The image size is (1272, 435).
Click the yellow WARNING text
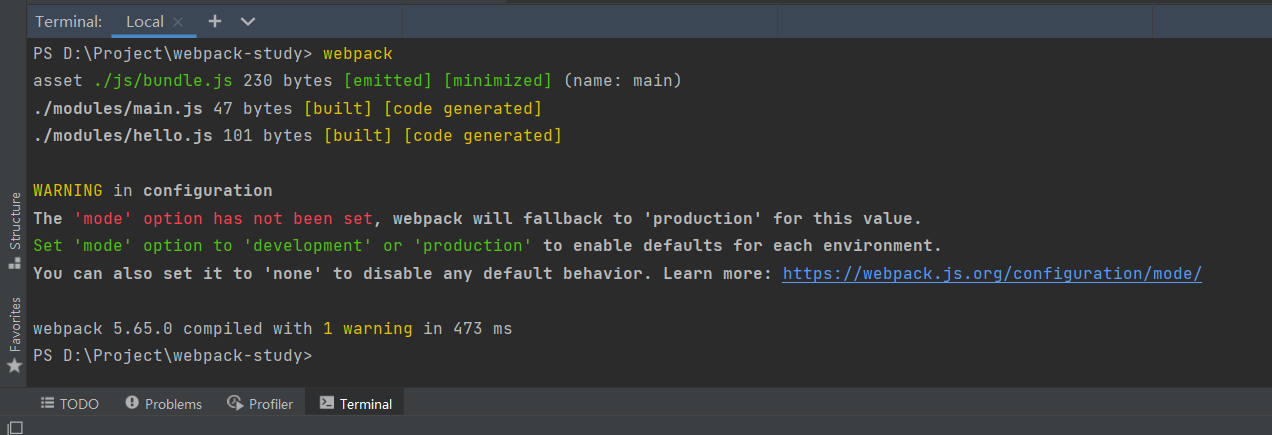point(68,190)
